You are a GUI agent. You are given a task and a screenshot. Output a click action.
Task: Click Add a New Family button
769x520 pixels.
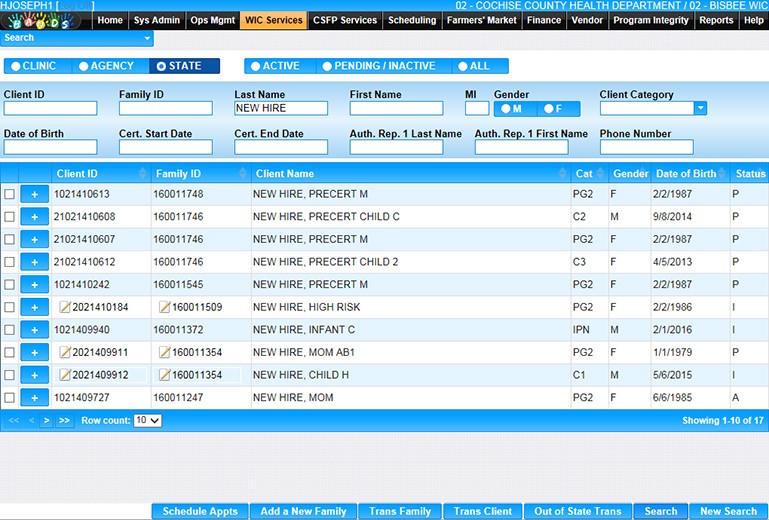tap(303, 511)
